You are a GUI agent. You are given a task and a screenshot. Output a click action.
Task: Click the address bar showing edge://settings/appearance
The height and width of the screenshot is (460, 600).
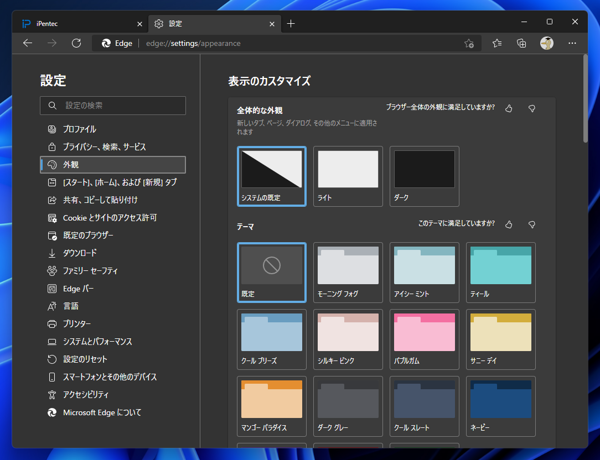pyautogui.click(x=287, y=43)
